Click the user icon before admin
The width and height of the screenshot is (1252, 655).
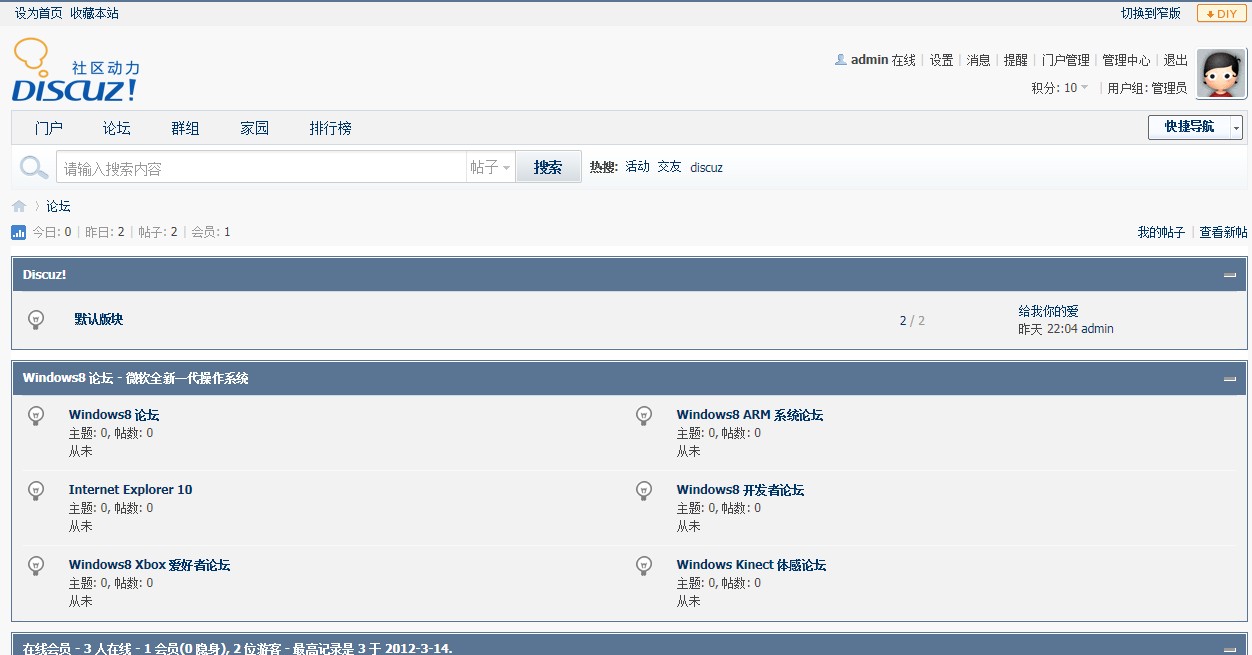pos(841,60)
